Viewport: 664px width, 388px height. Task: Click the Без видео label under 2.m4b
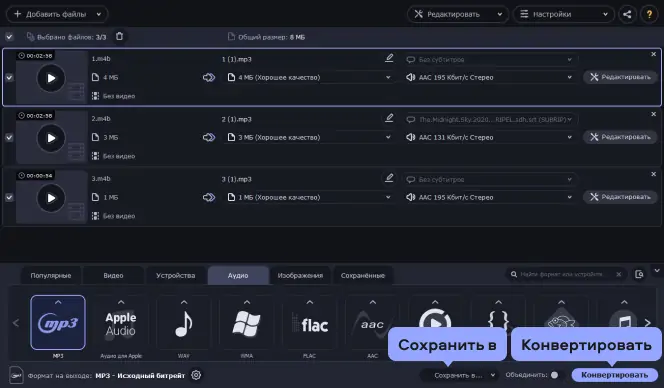click(119, 156)
